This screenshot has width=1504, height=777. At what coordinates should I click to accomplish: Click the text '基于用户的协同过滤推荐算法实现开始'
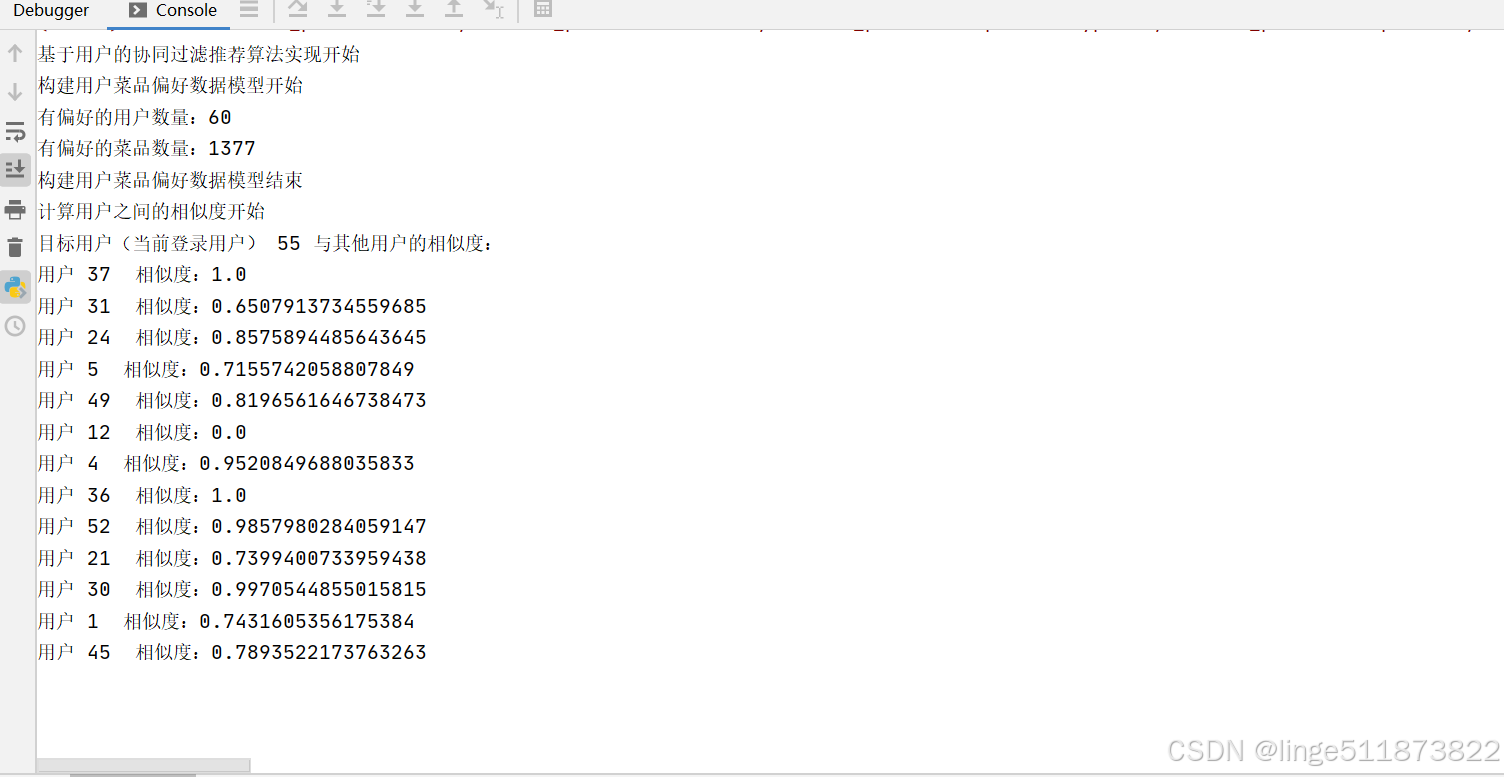[x=199, y=54]
